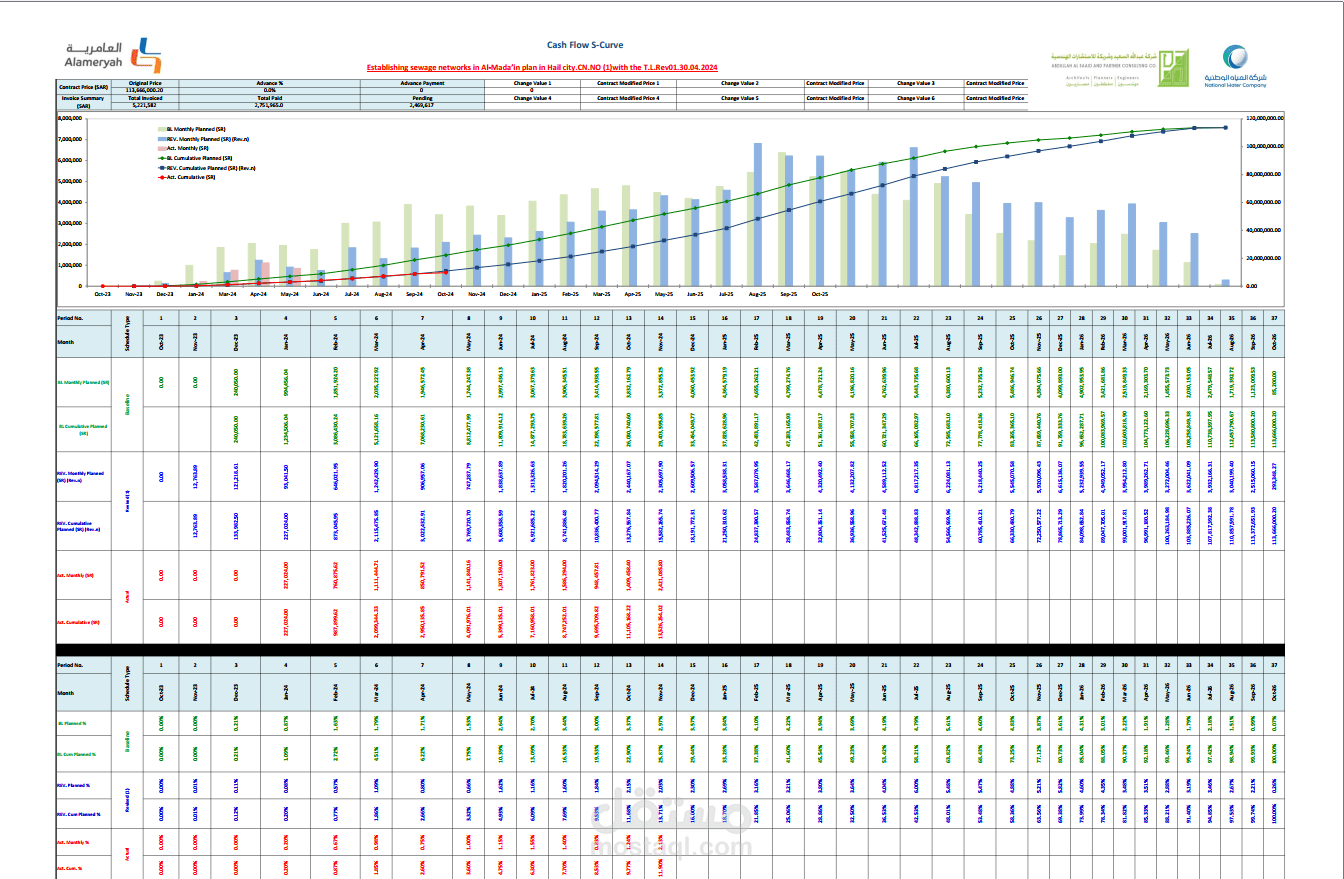This screenshot has width=1344, height=879.
Task: Click the Alameryah company logo
Action: (x=113, y=56)
